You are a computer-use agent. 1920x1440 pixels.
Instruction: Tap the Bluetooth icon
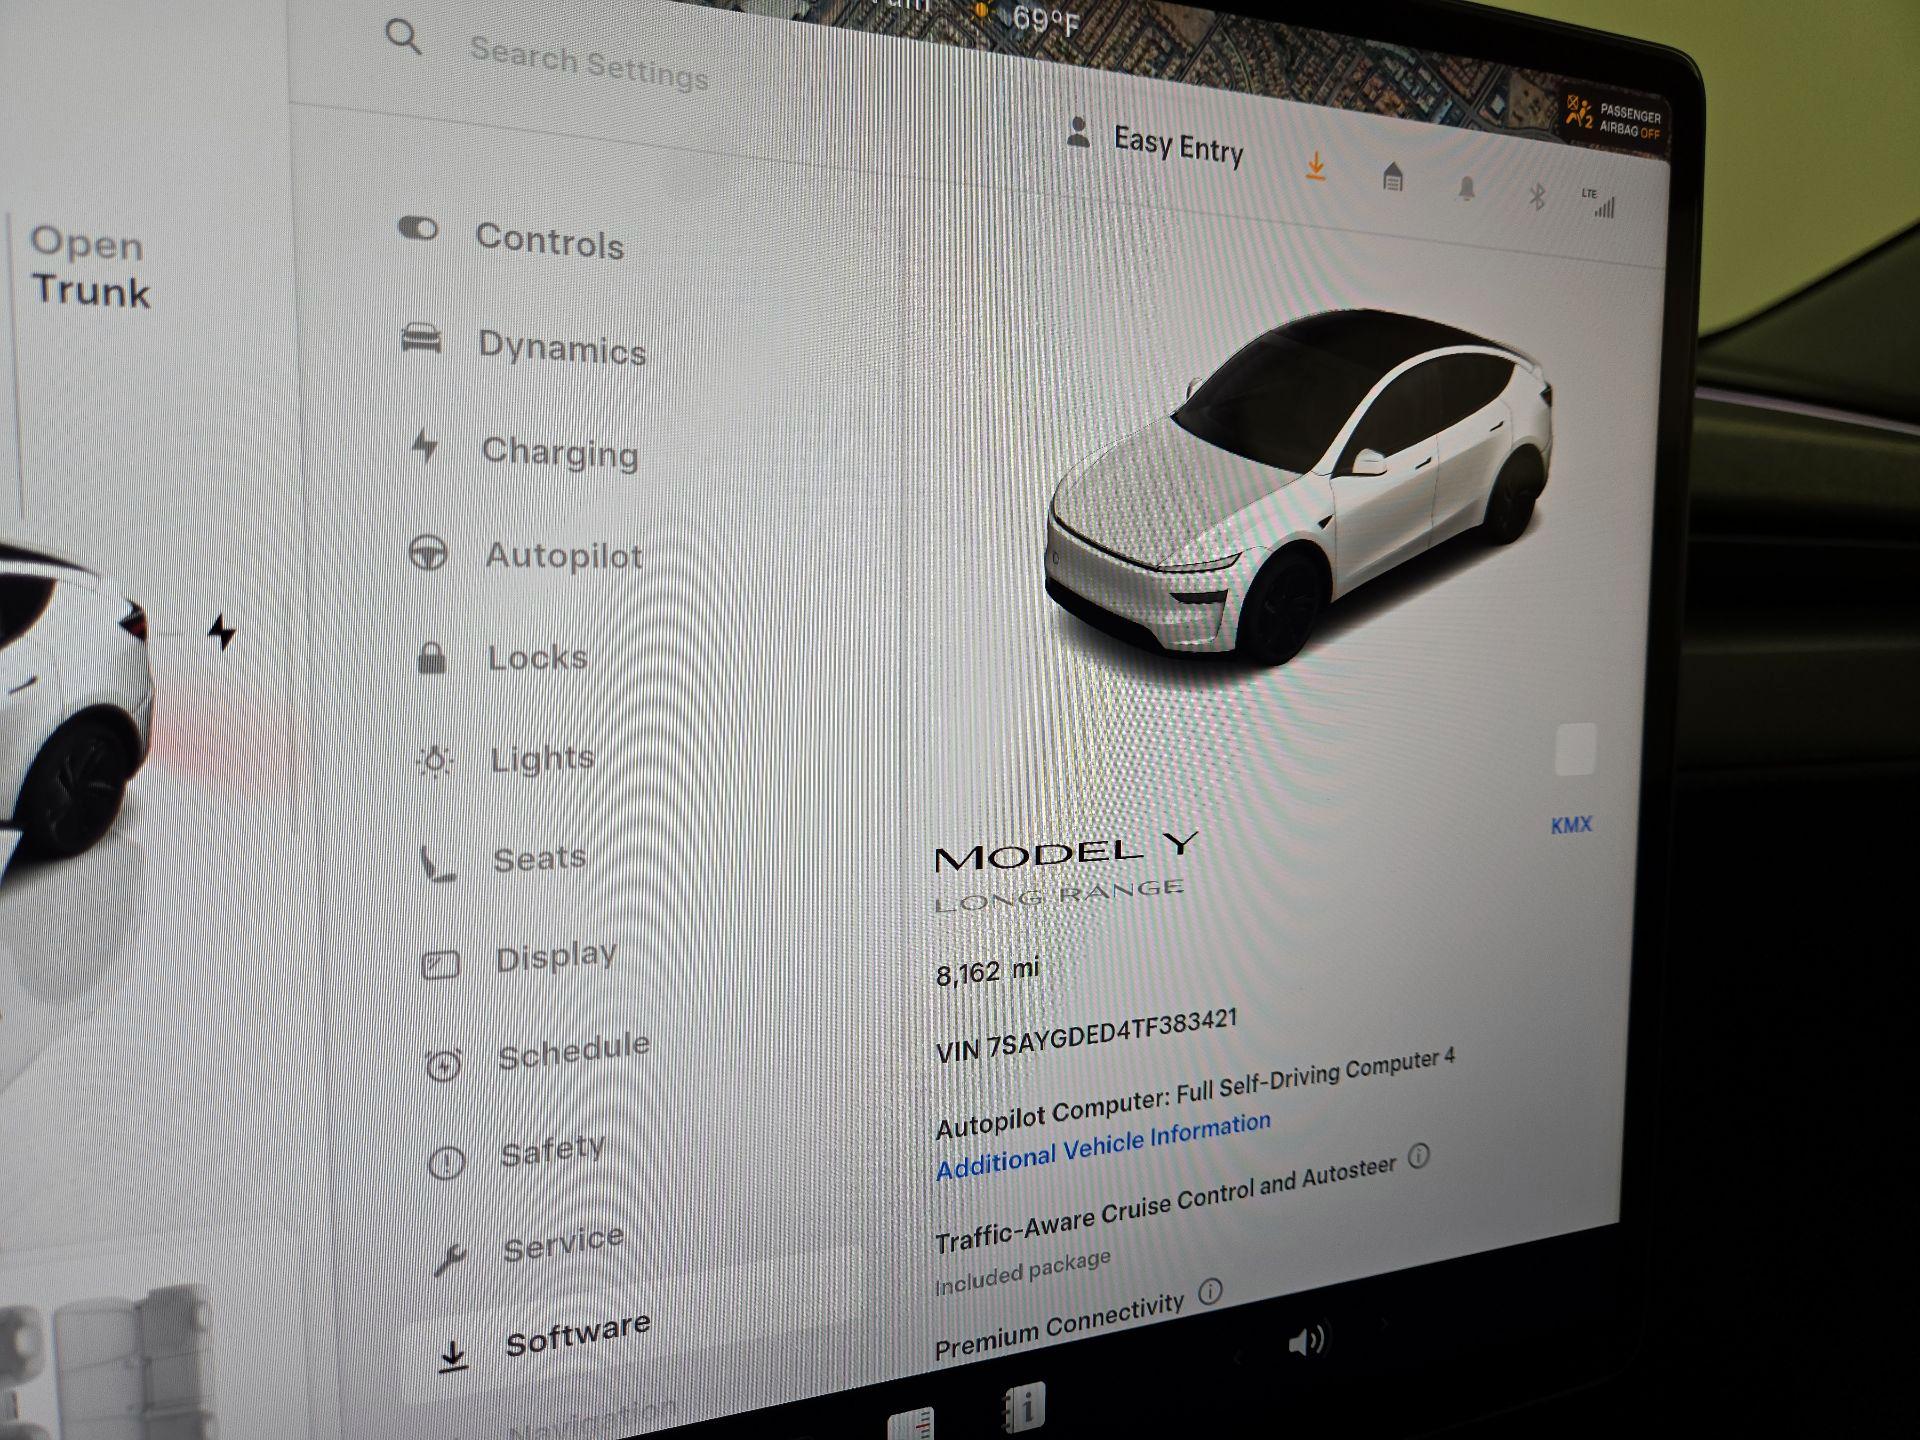point(1537,196)
